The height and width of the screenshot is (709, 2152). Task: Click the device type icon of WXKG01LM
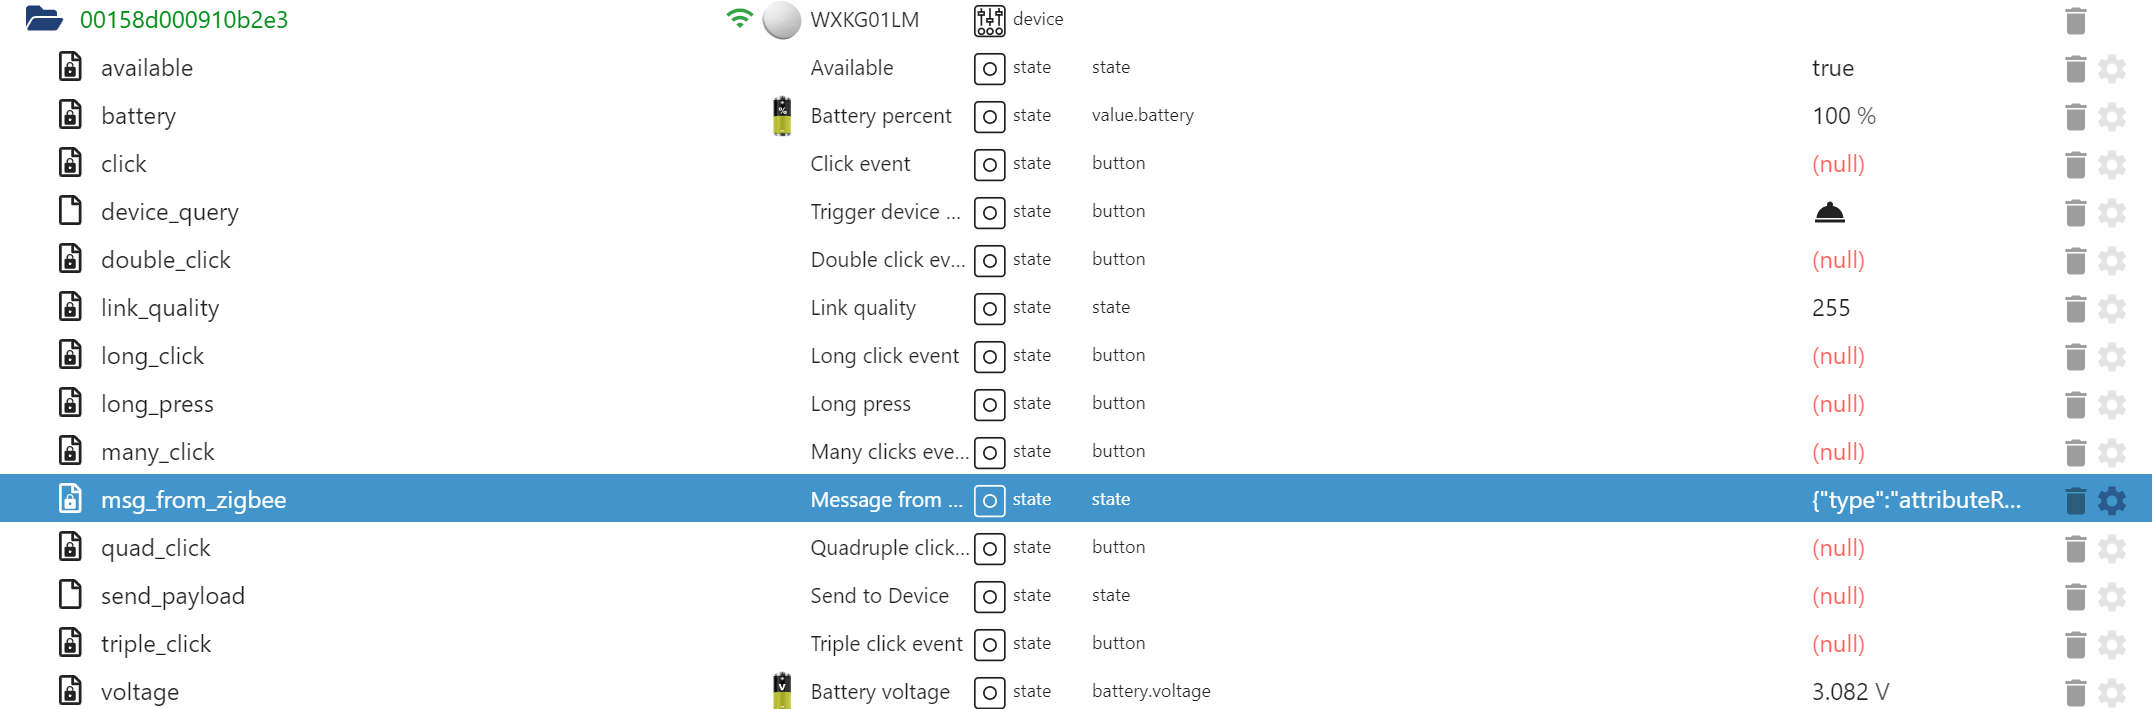point(989,20)
